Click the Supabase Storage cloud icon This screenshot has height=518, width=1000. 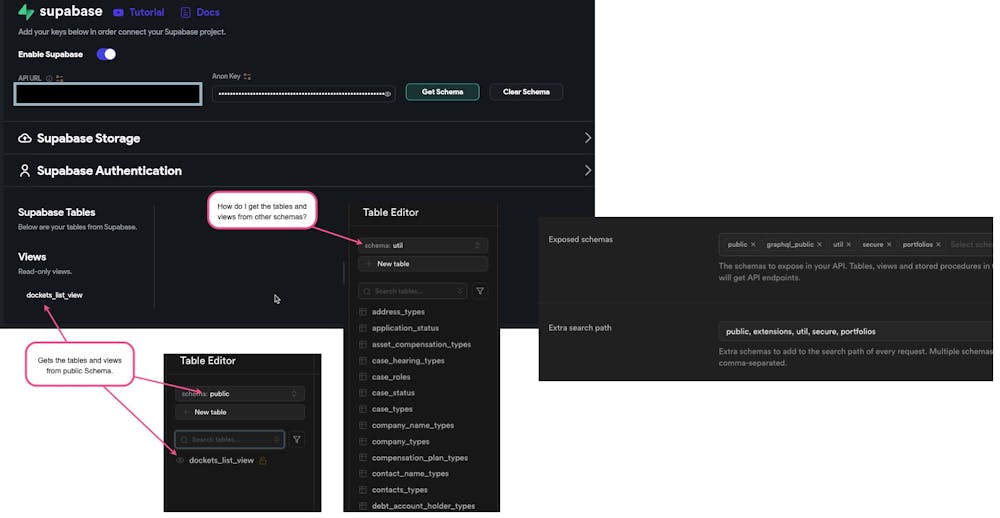click(25, 138)
